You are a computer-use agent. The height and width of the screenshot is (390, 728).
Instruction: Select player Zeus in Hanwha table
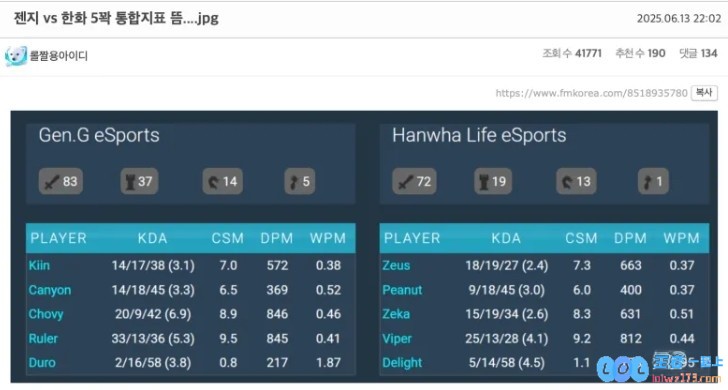point(396,266)
